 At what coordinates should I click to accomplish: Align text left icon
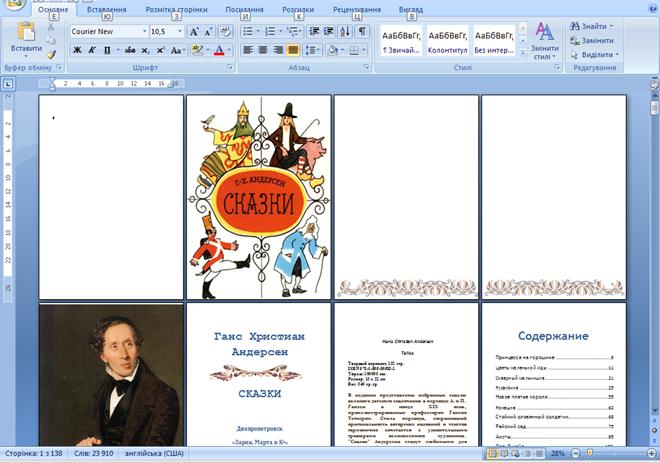click(248, 50)
